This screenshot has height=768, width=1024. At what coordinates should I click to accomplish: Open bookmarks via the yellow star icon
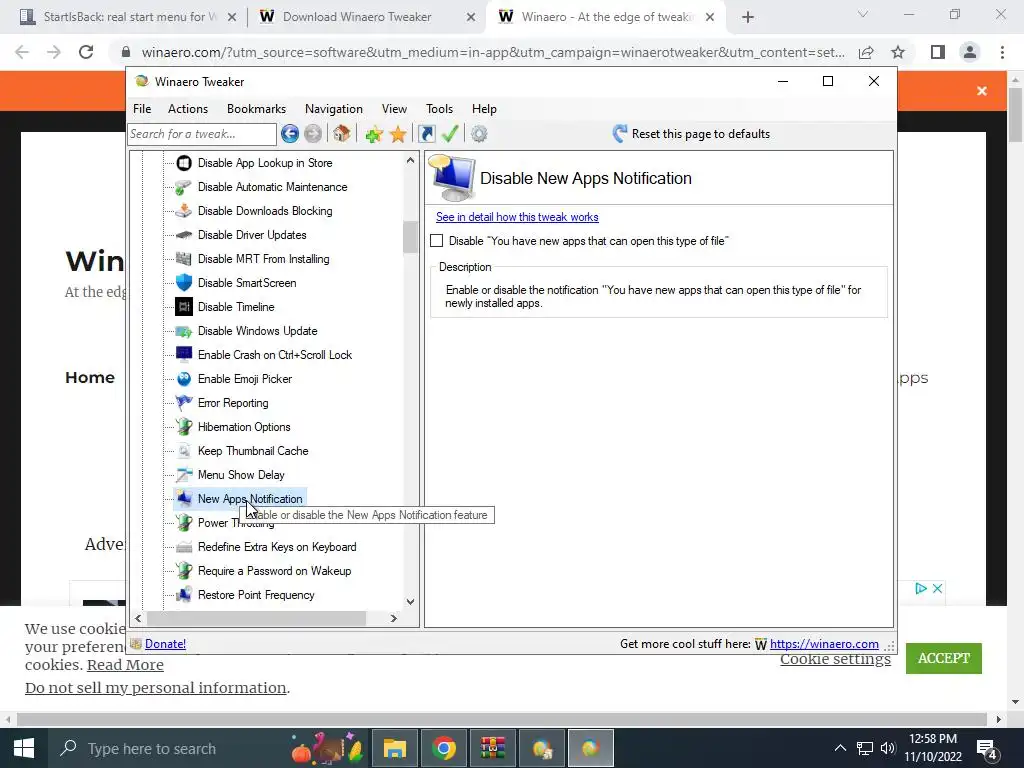[x=398, y=135]
